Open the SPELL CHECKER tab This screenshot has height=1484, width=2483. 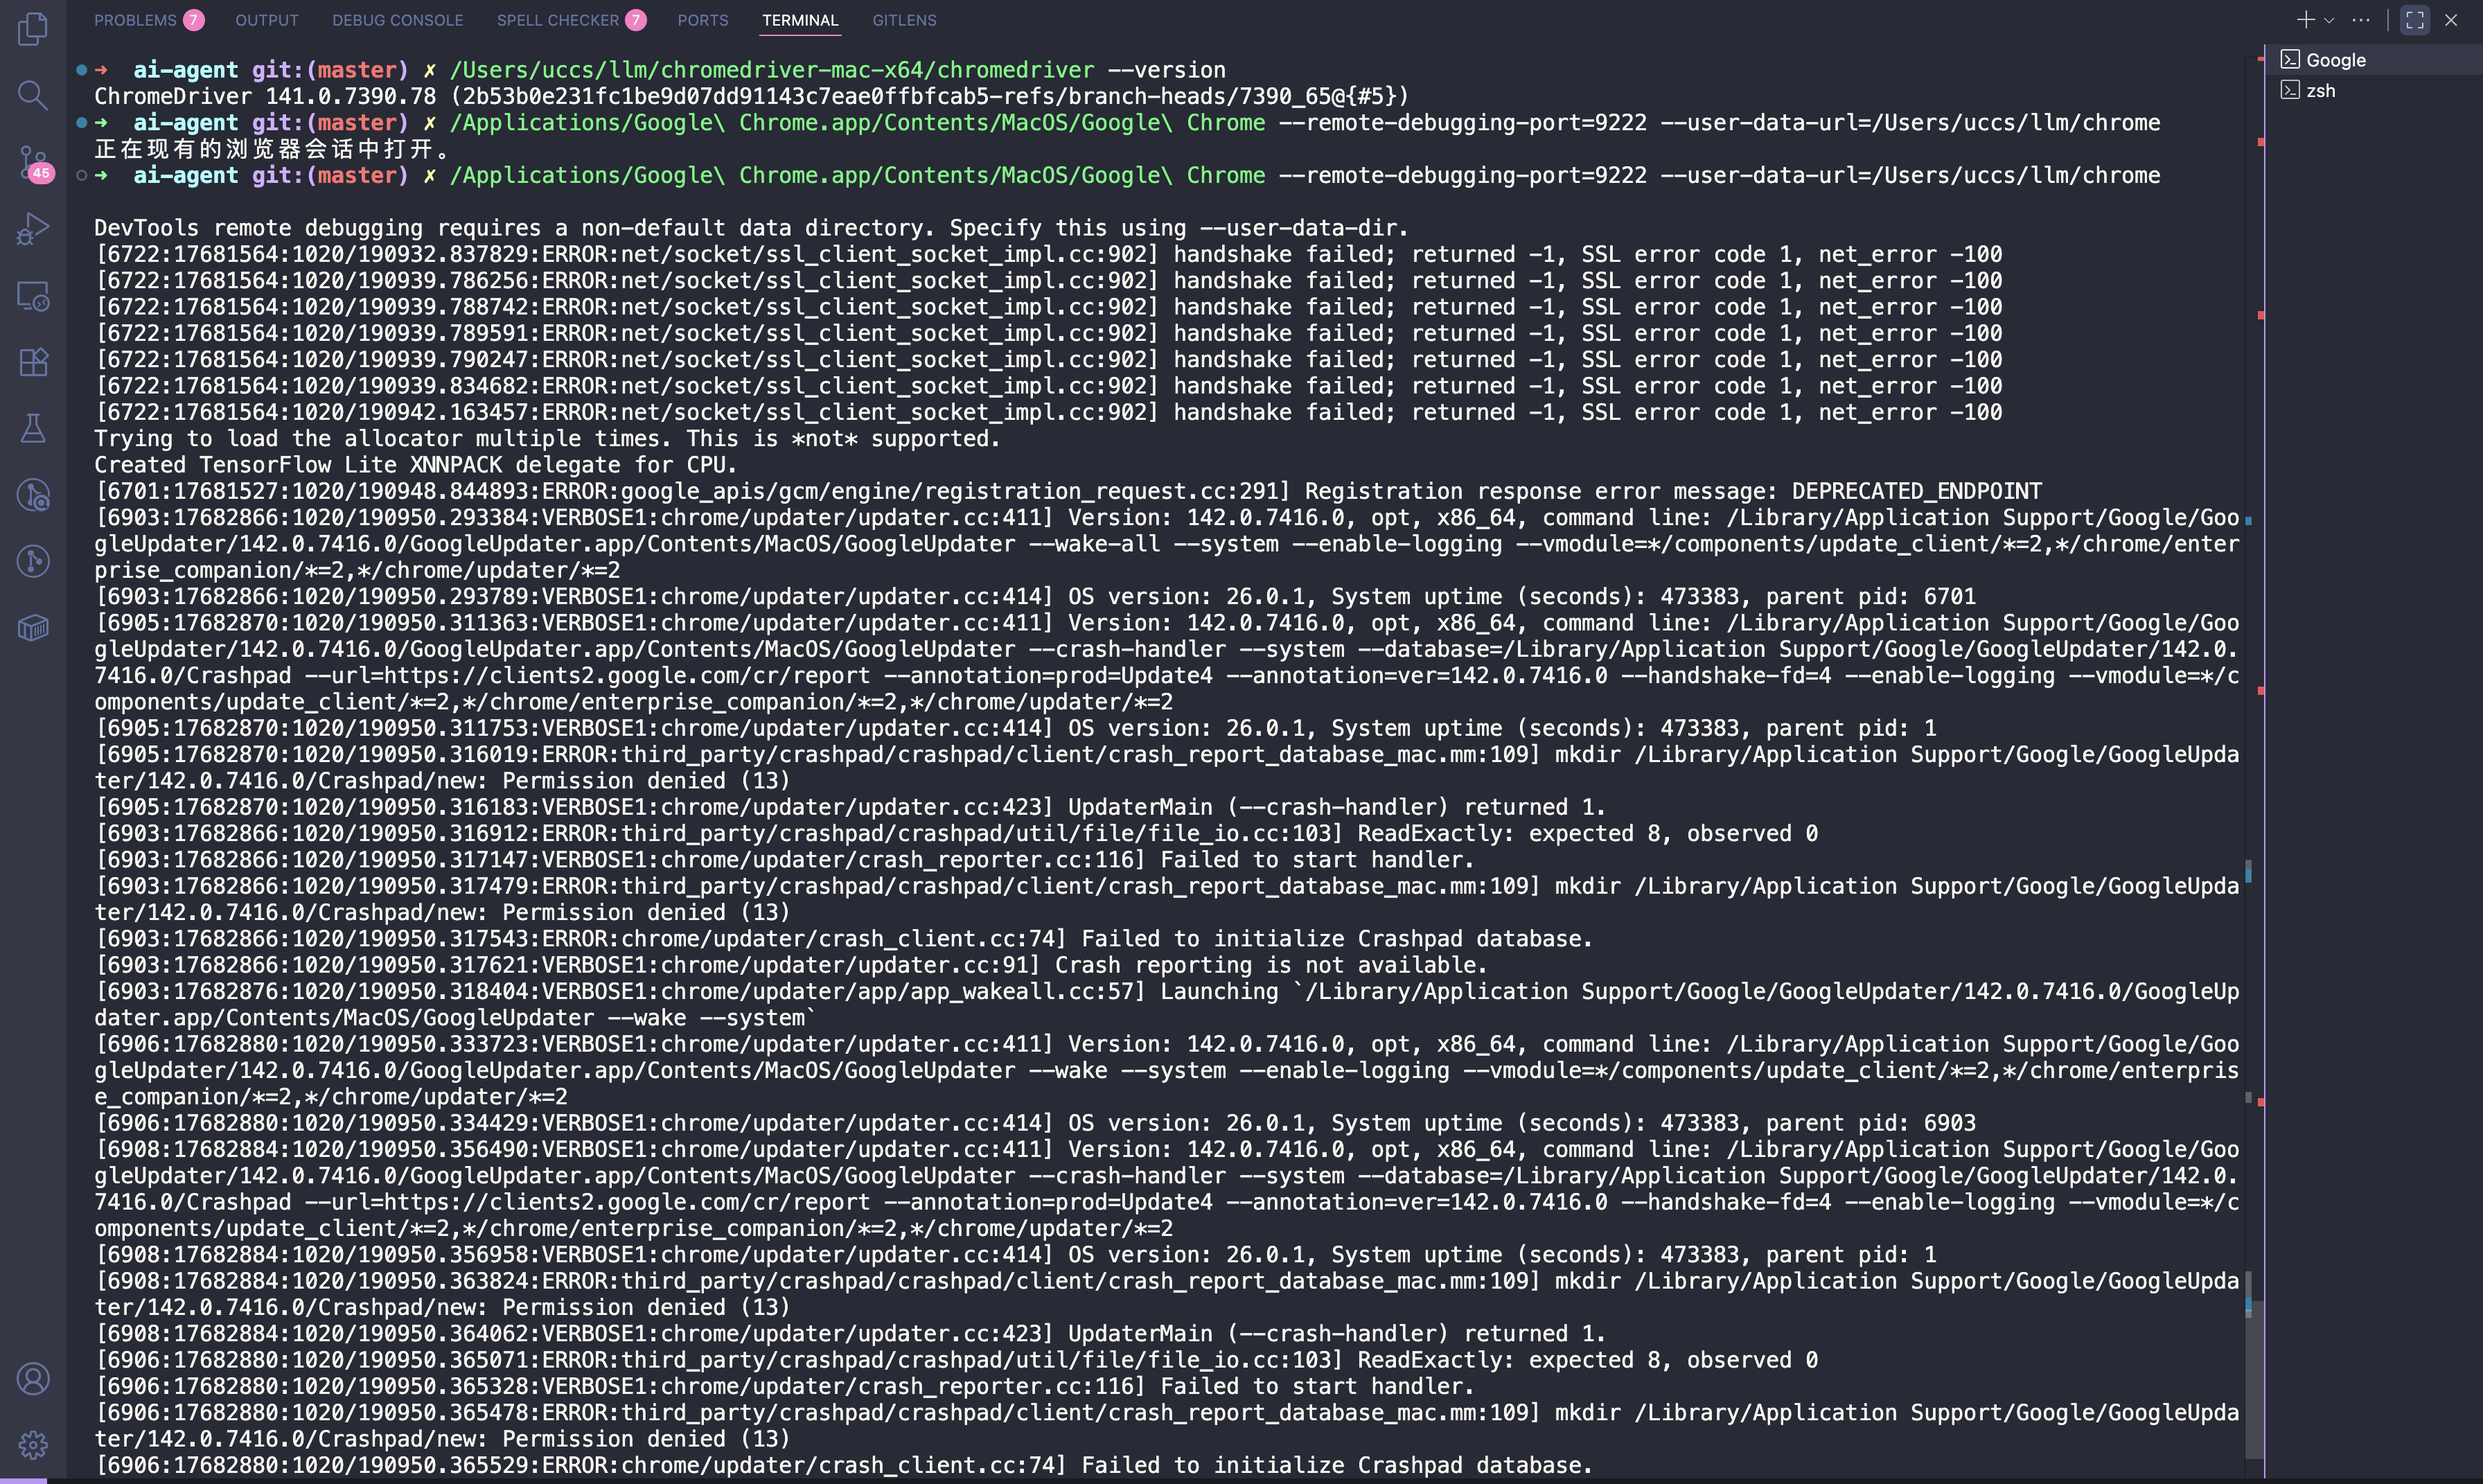tap(557, 20)
